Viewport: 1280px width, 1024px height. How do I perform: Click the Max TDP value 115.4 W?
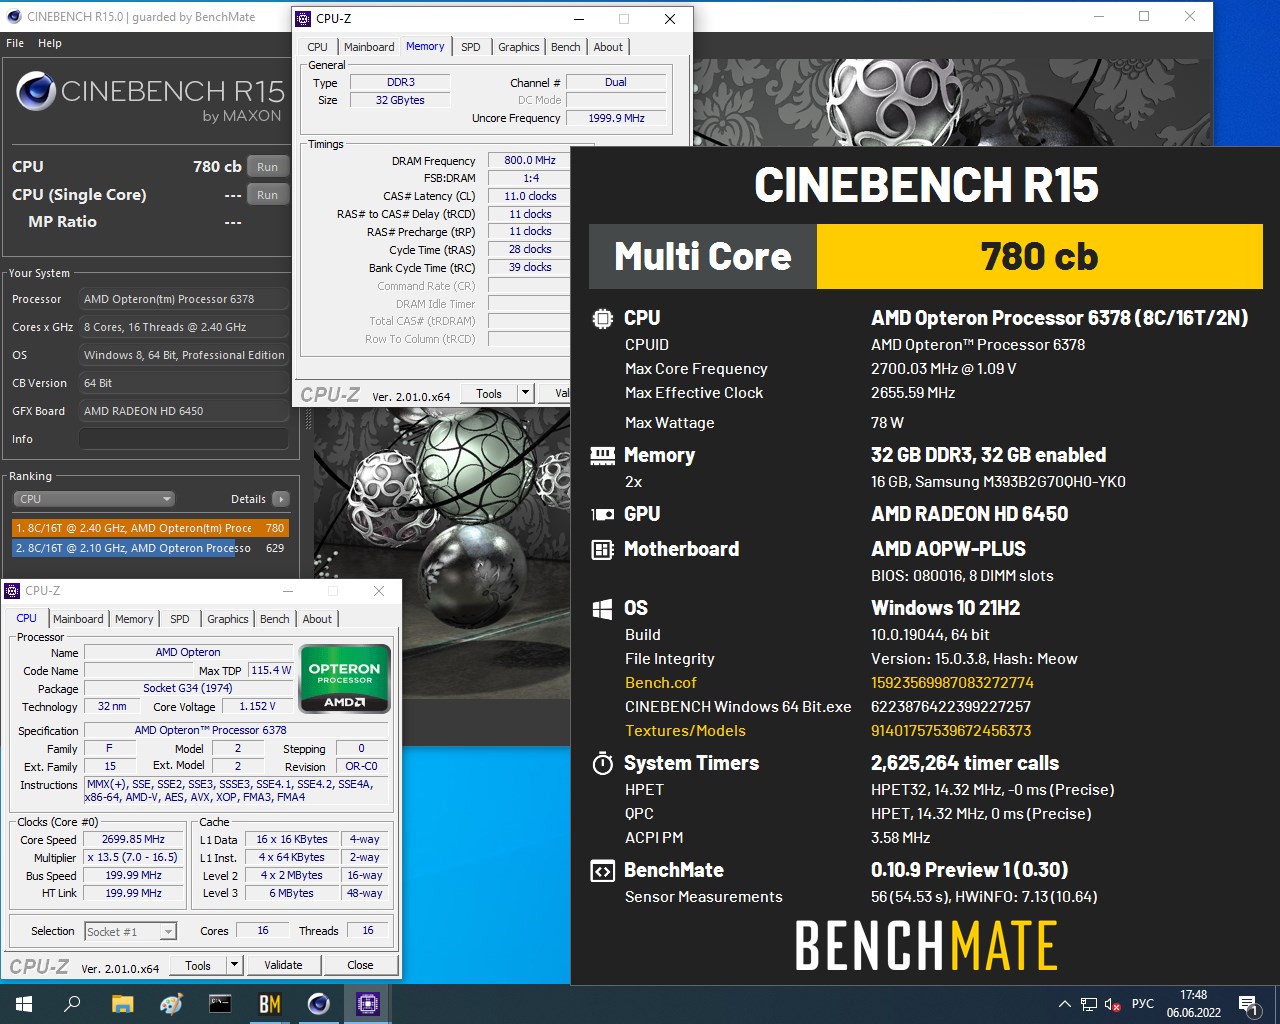(x=270, y=671)
